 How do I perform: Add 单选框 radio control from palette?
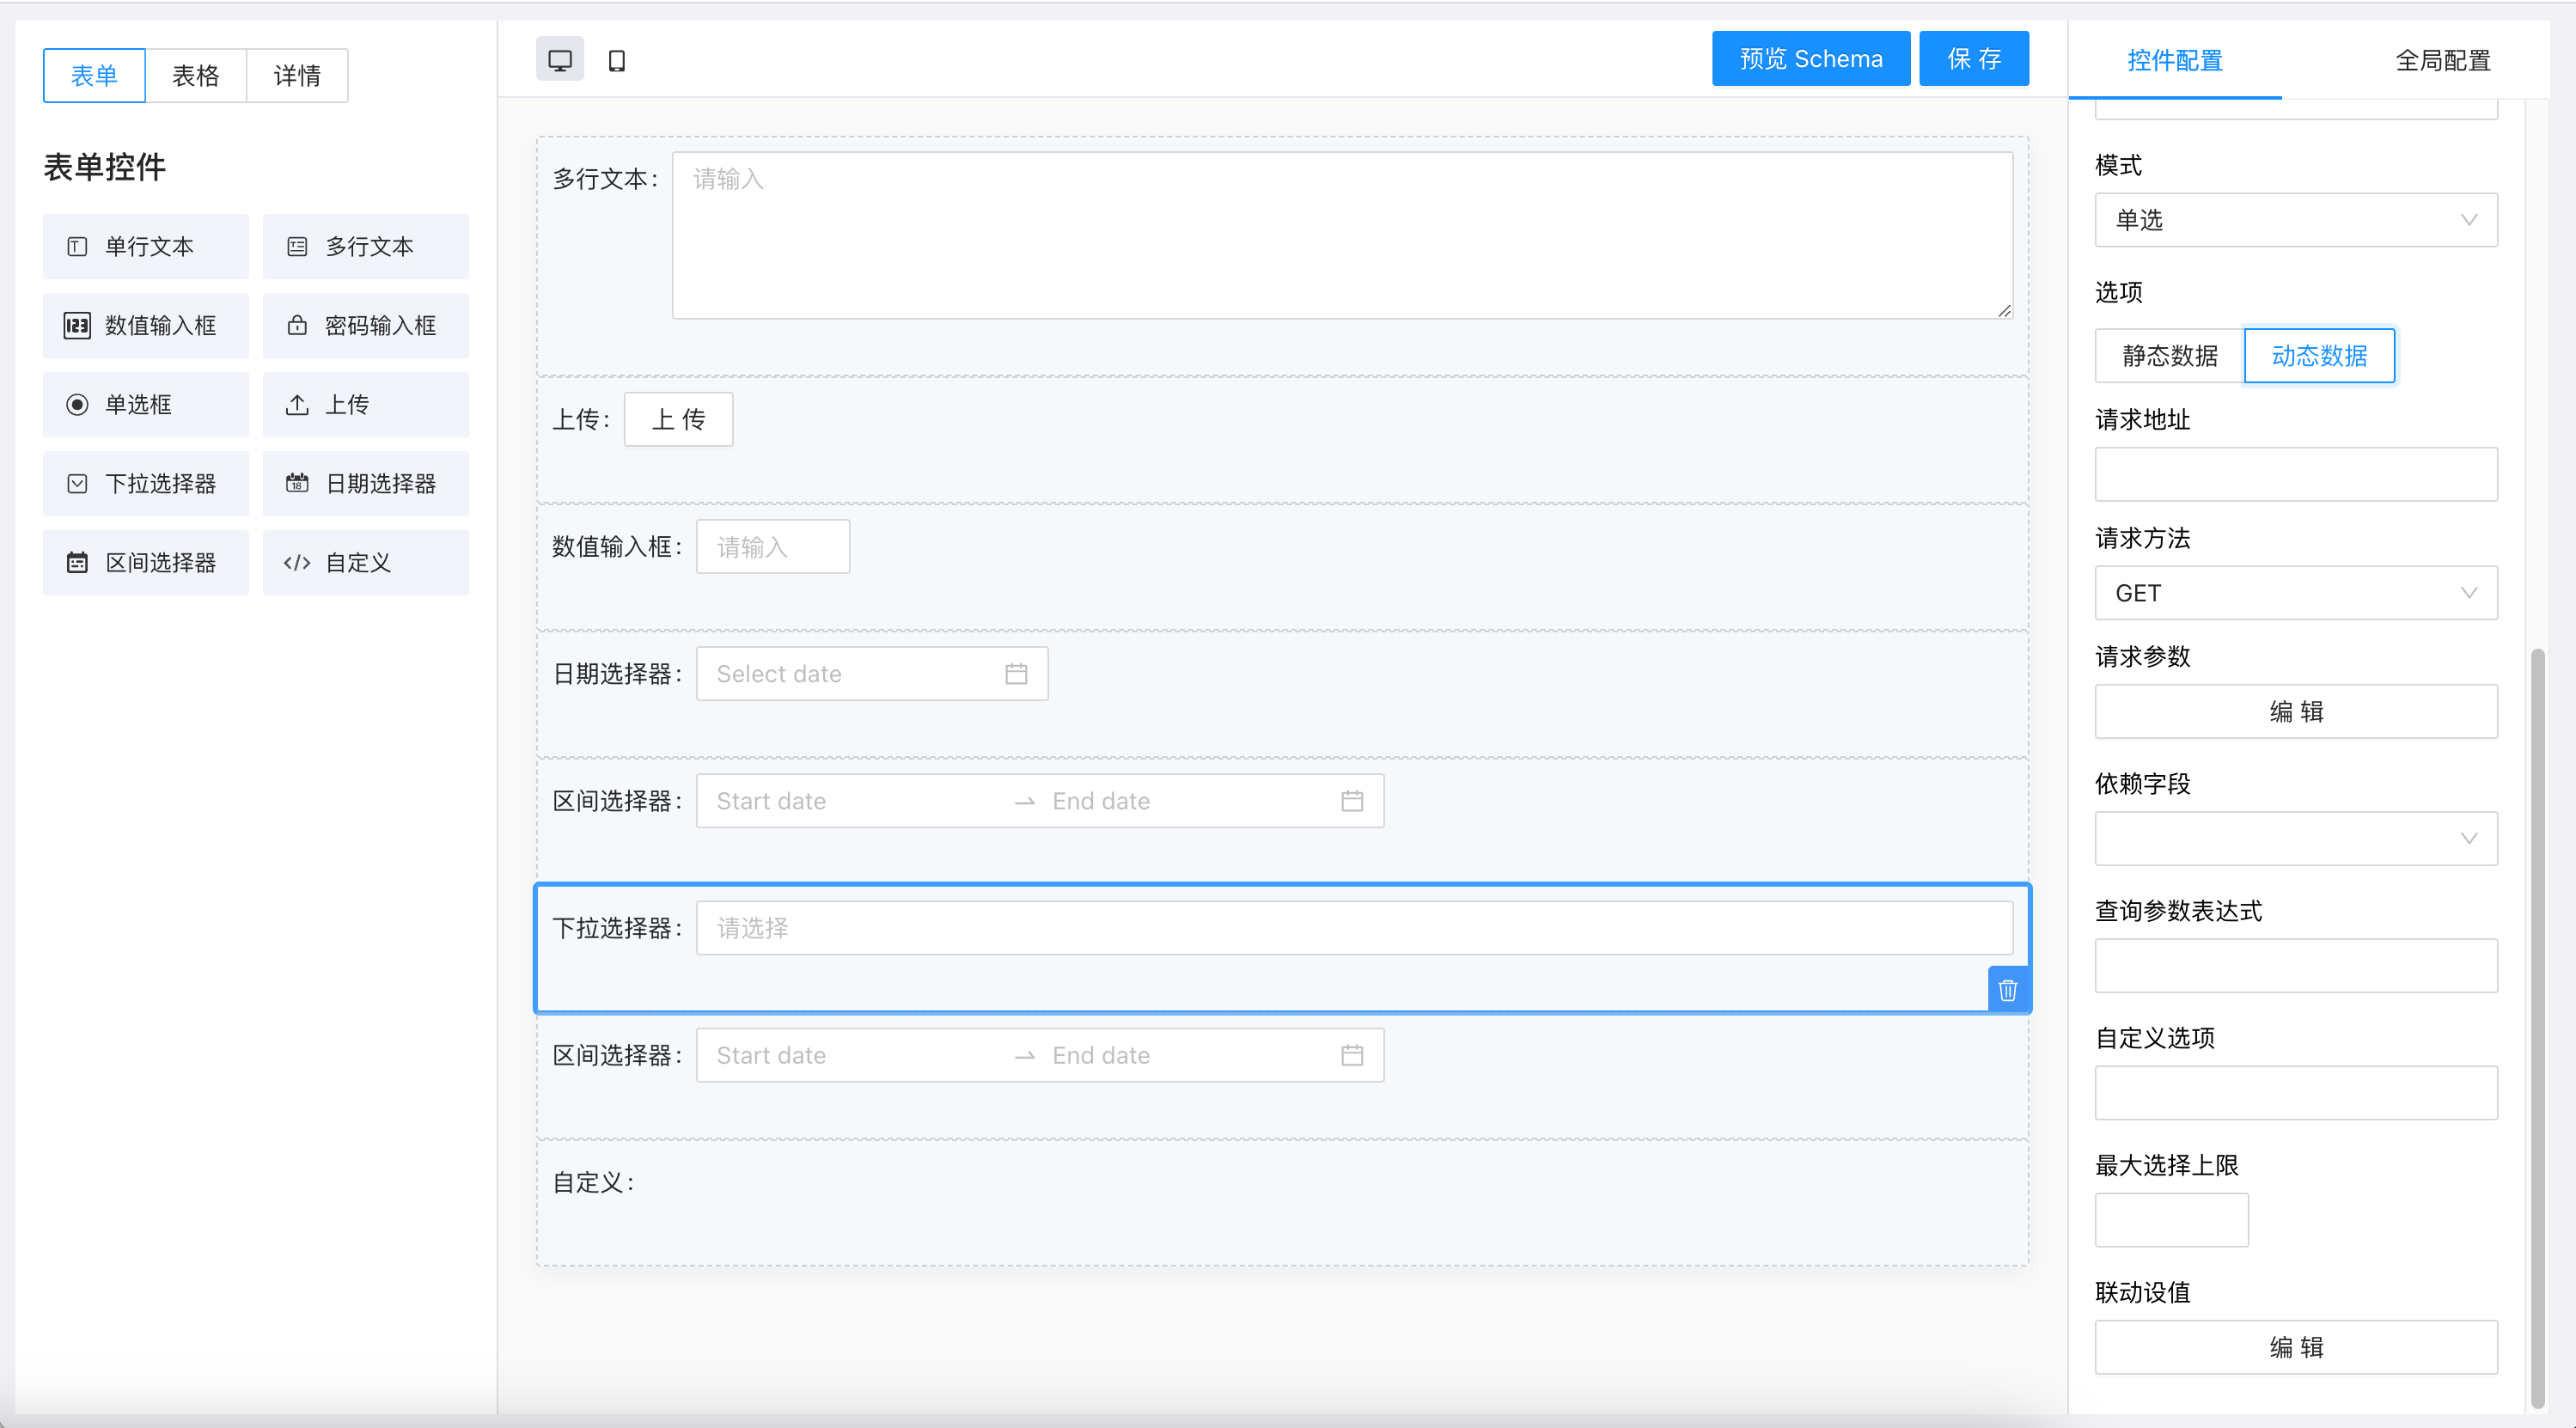click(146, 405)
